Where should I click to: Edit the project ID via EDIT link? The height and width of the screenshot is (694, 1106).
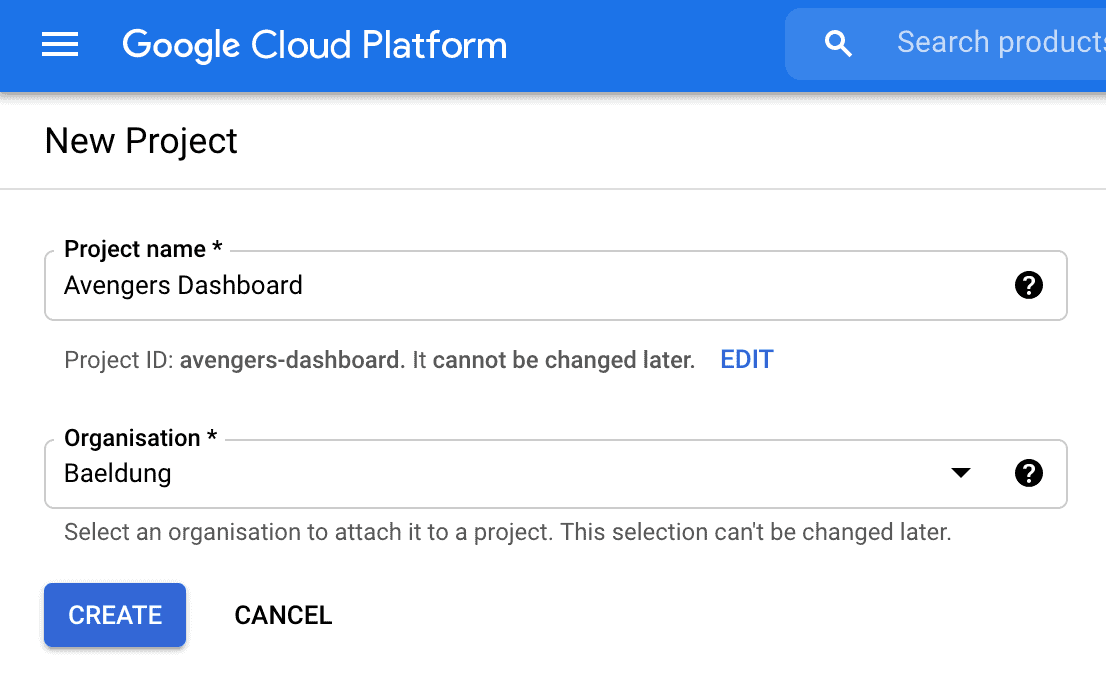(746, 360)
